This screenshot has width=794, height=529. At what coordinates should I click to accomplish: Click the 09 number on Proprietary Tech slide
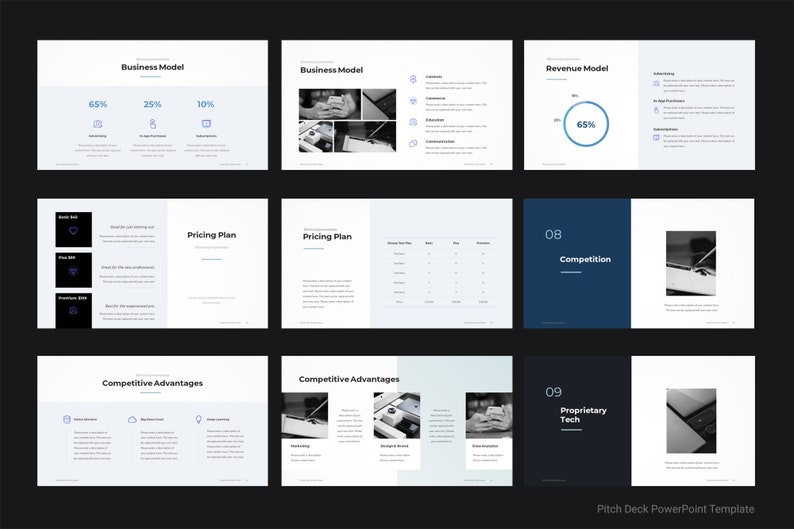pyautogui.click(x=553, y=392)
